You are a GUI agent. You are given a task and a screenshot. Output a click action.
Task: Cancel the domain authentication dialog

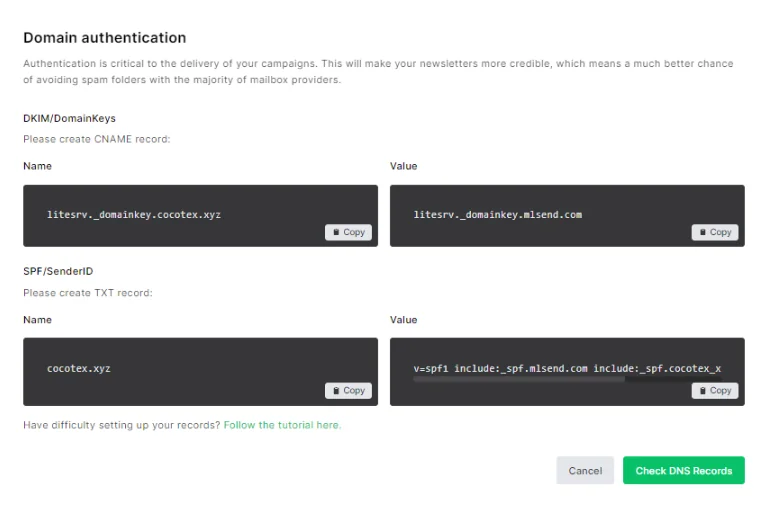pyautogui.click(x=585, y=470)
